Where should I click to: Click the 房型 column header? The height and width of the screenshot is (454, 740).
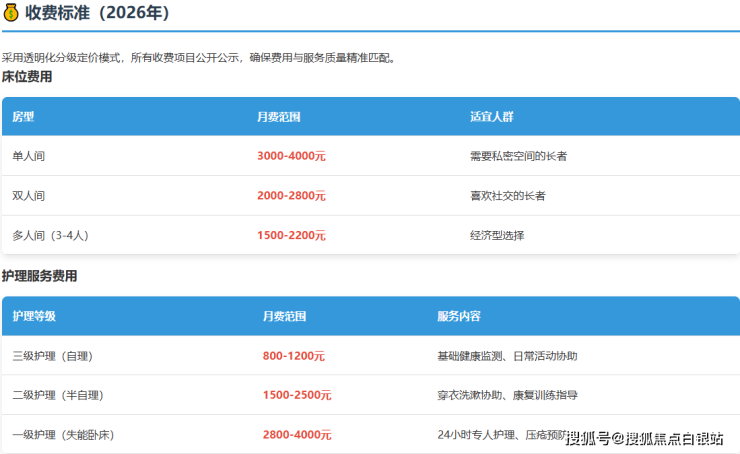click(23, 117)
